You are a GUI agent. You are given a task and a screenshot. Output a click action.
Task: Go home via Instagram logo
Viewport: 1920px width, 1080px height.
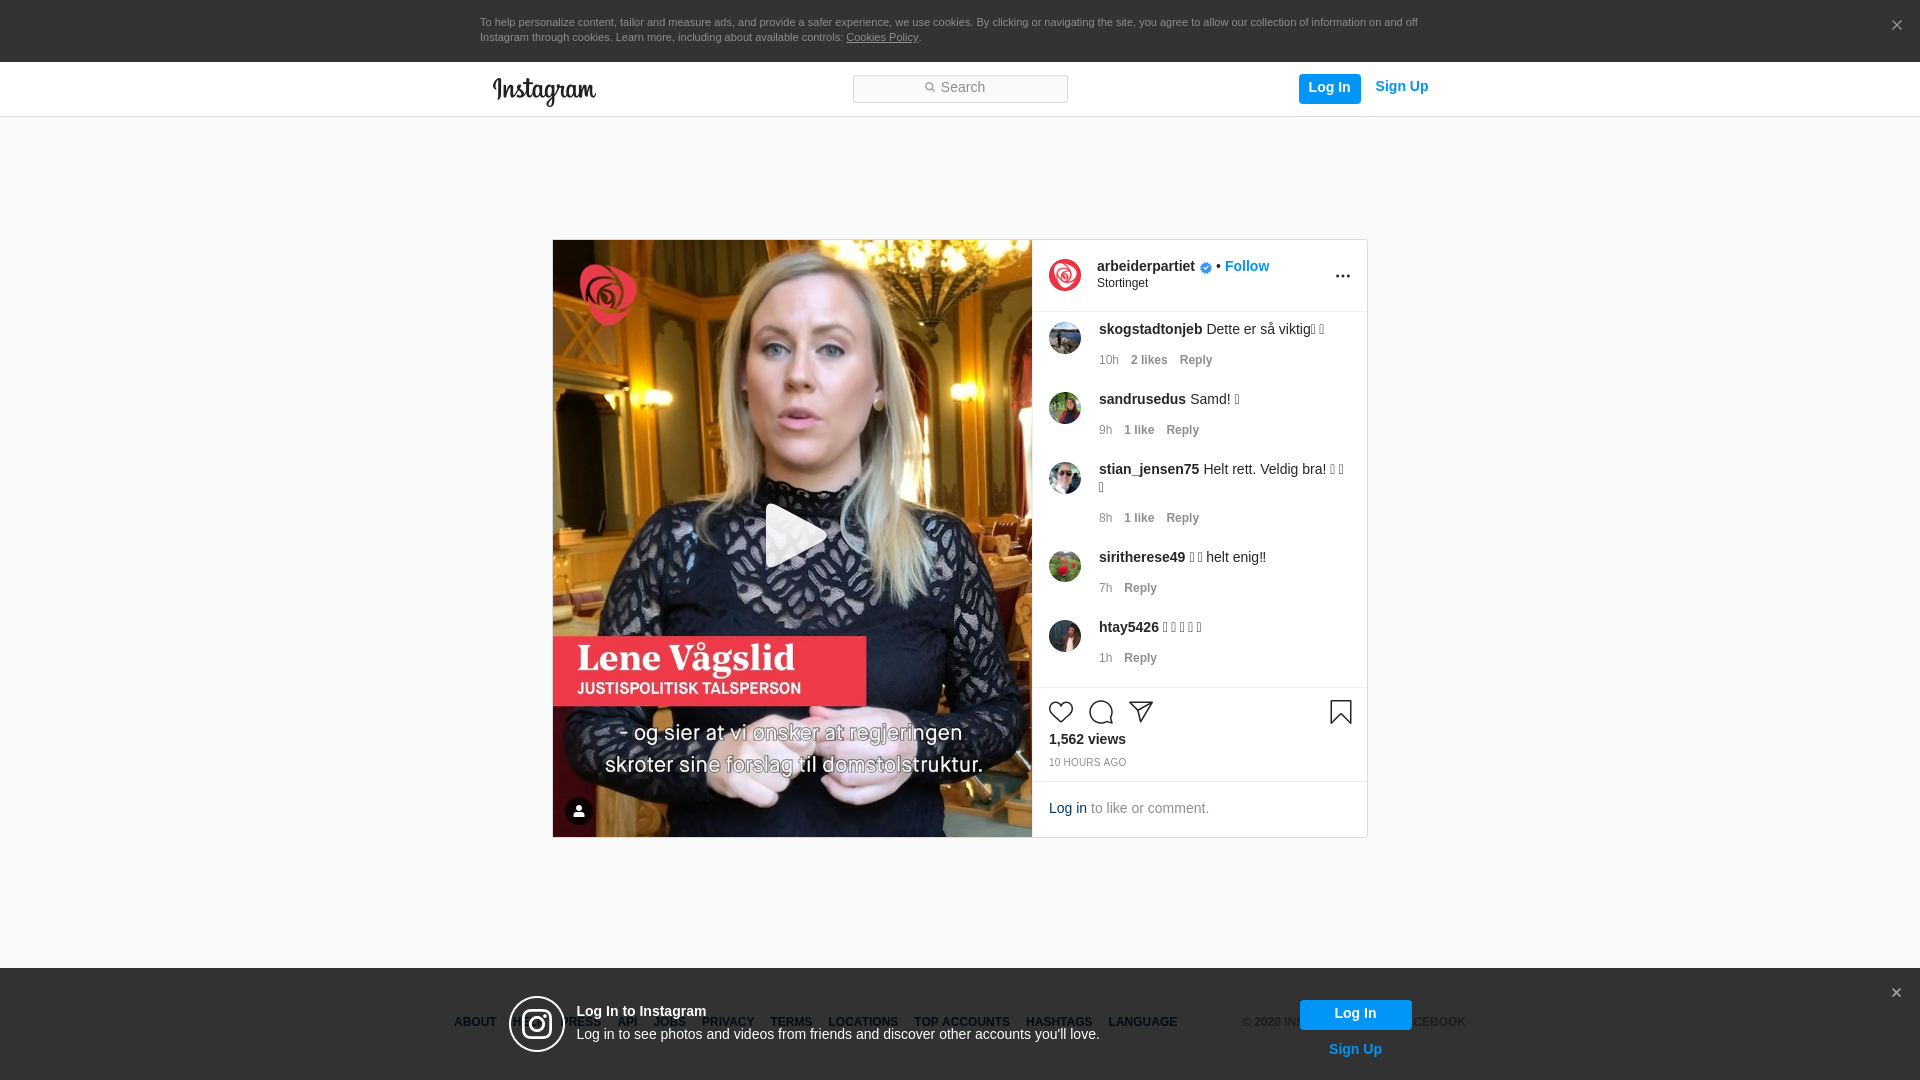tap(544, 91)
